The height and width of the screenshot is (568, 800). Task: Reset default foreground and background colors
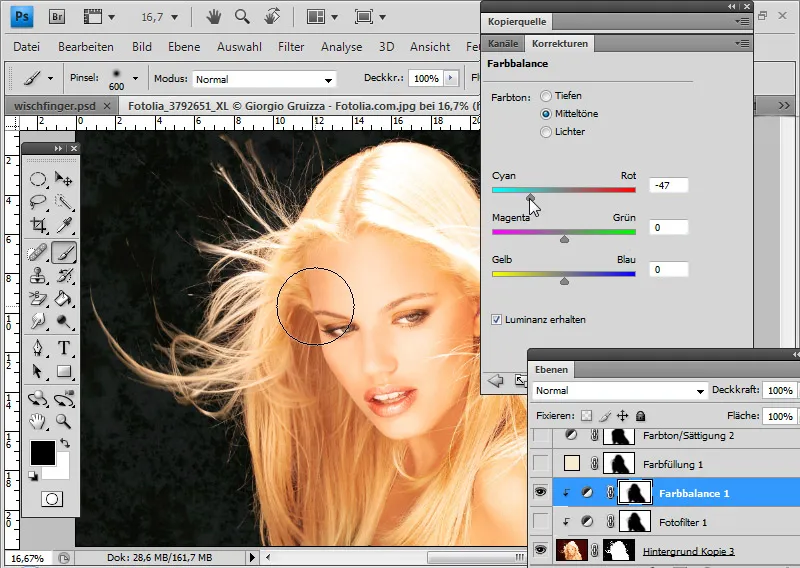click(x=33, y=476)
